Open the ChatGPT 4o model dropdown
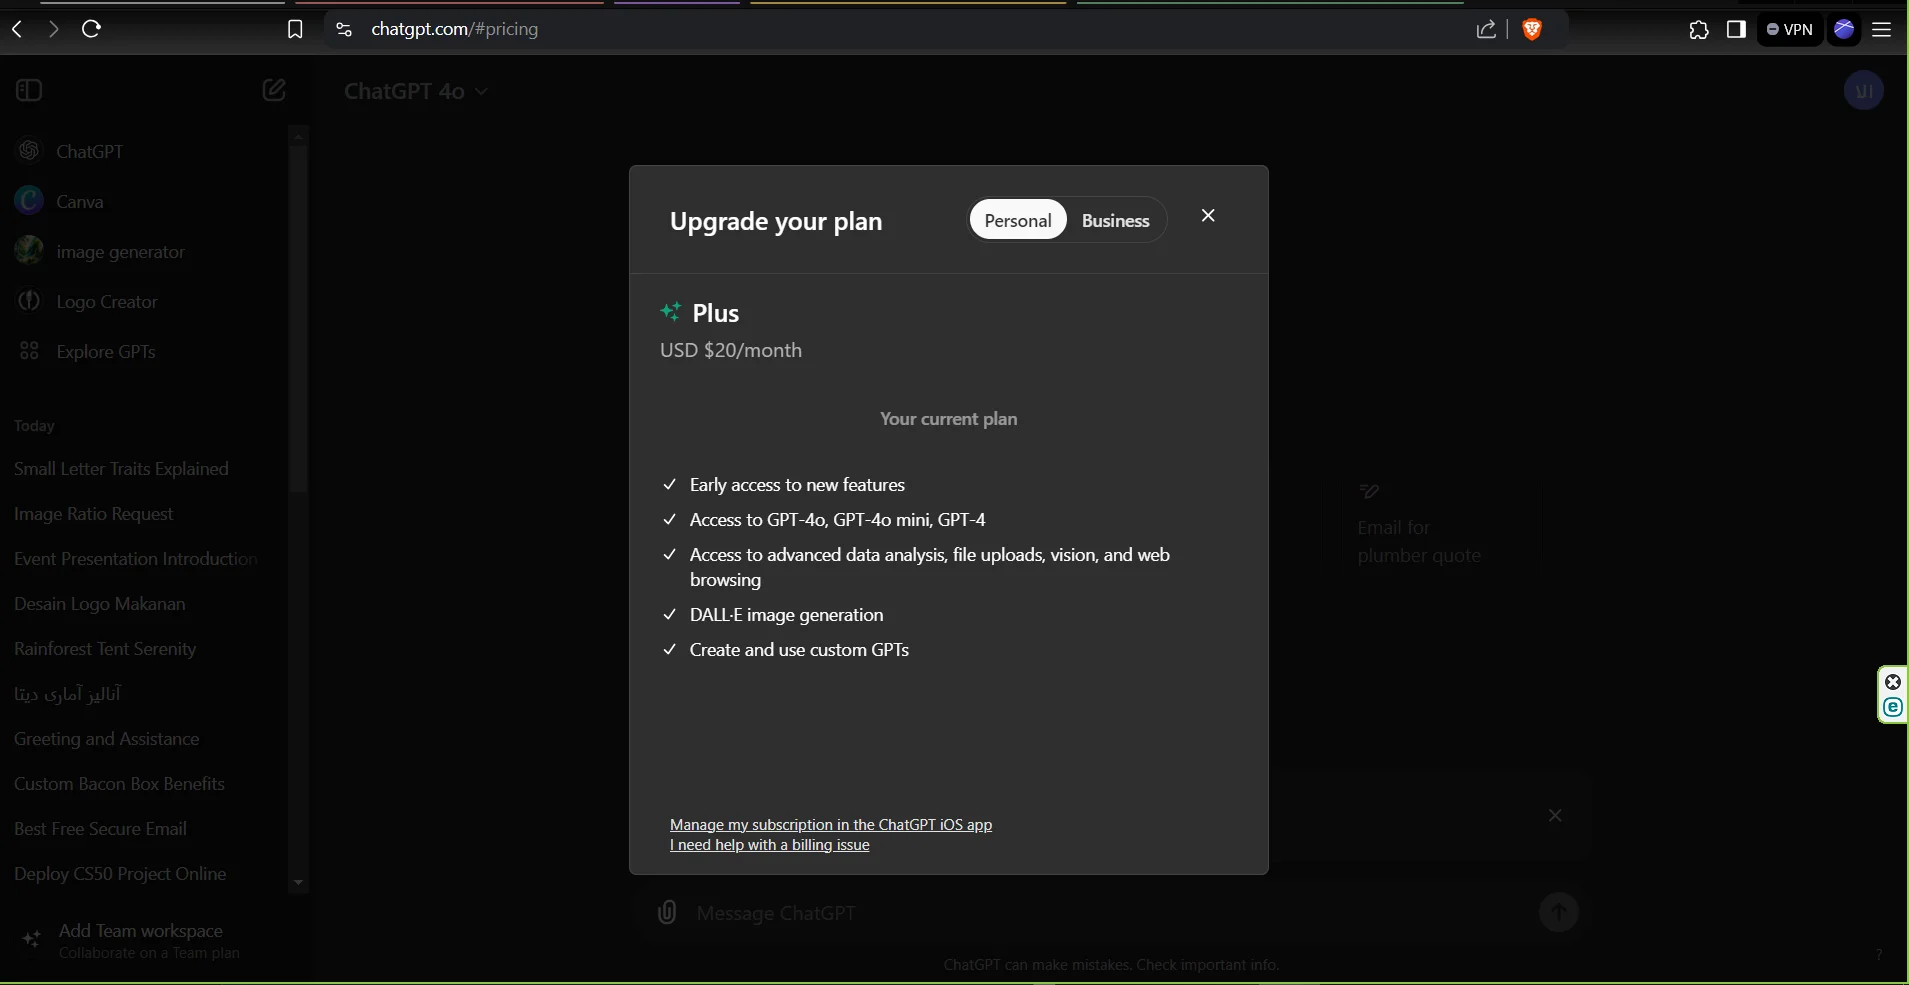Image resolution: width=1909 pixels, height=985 pixels. coord(416,91)
